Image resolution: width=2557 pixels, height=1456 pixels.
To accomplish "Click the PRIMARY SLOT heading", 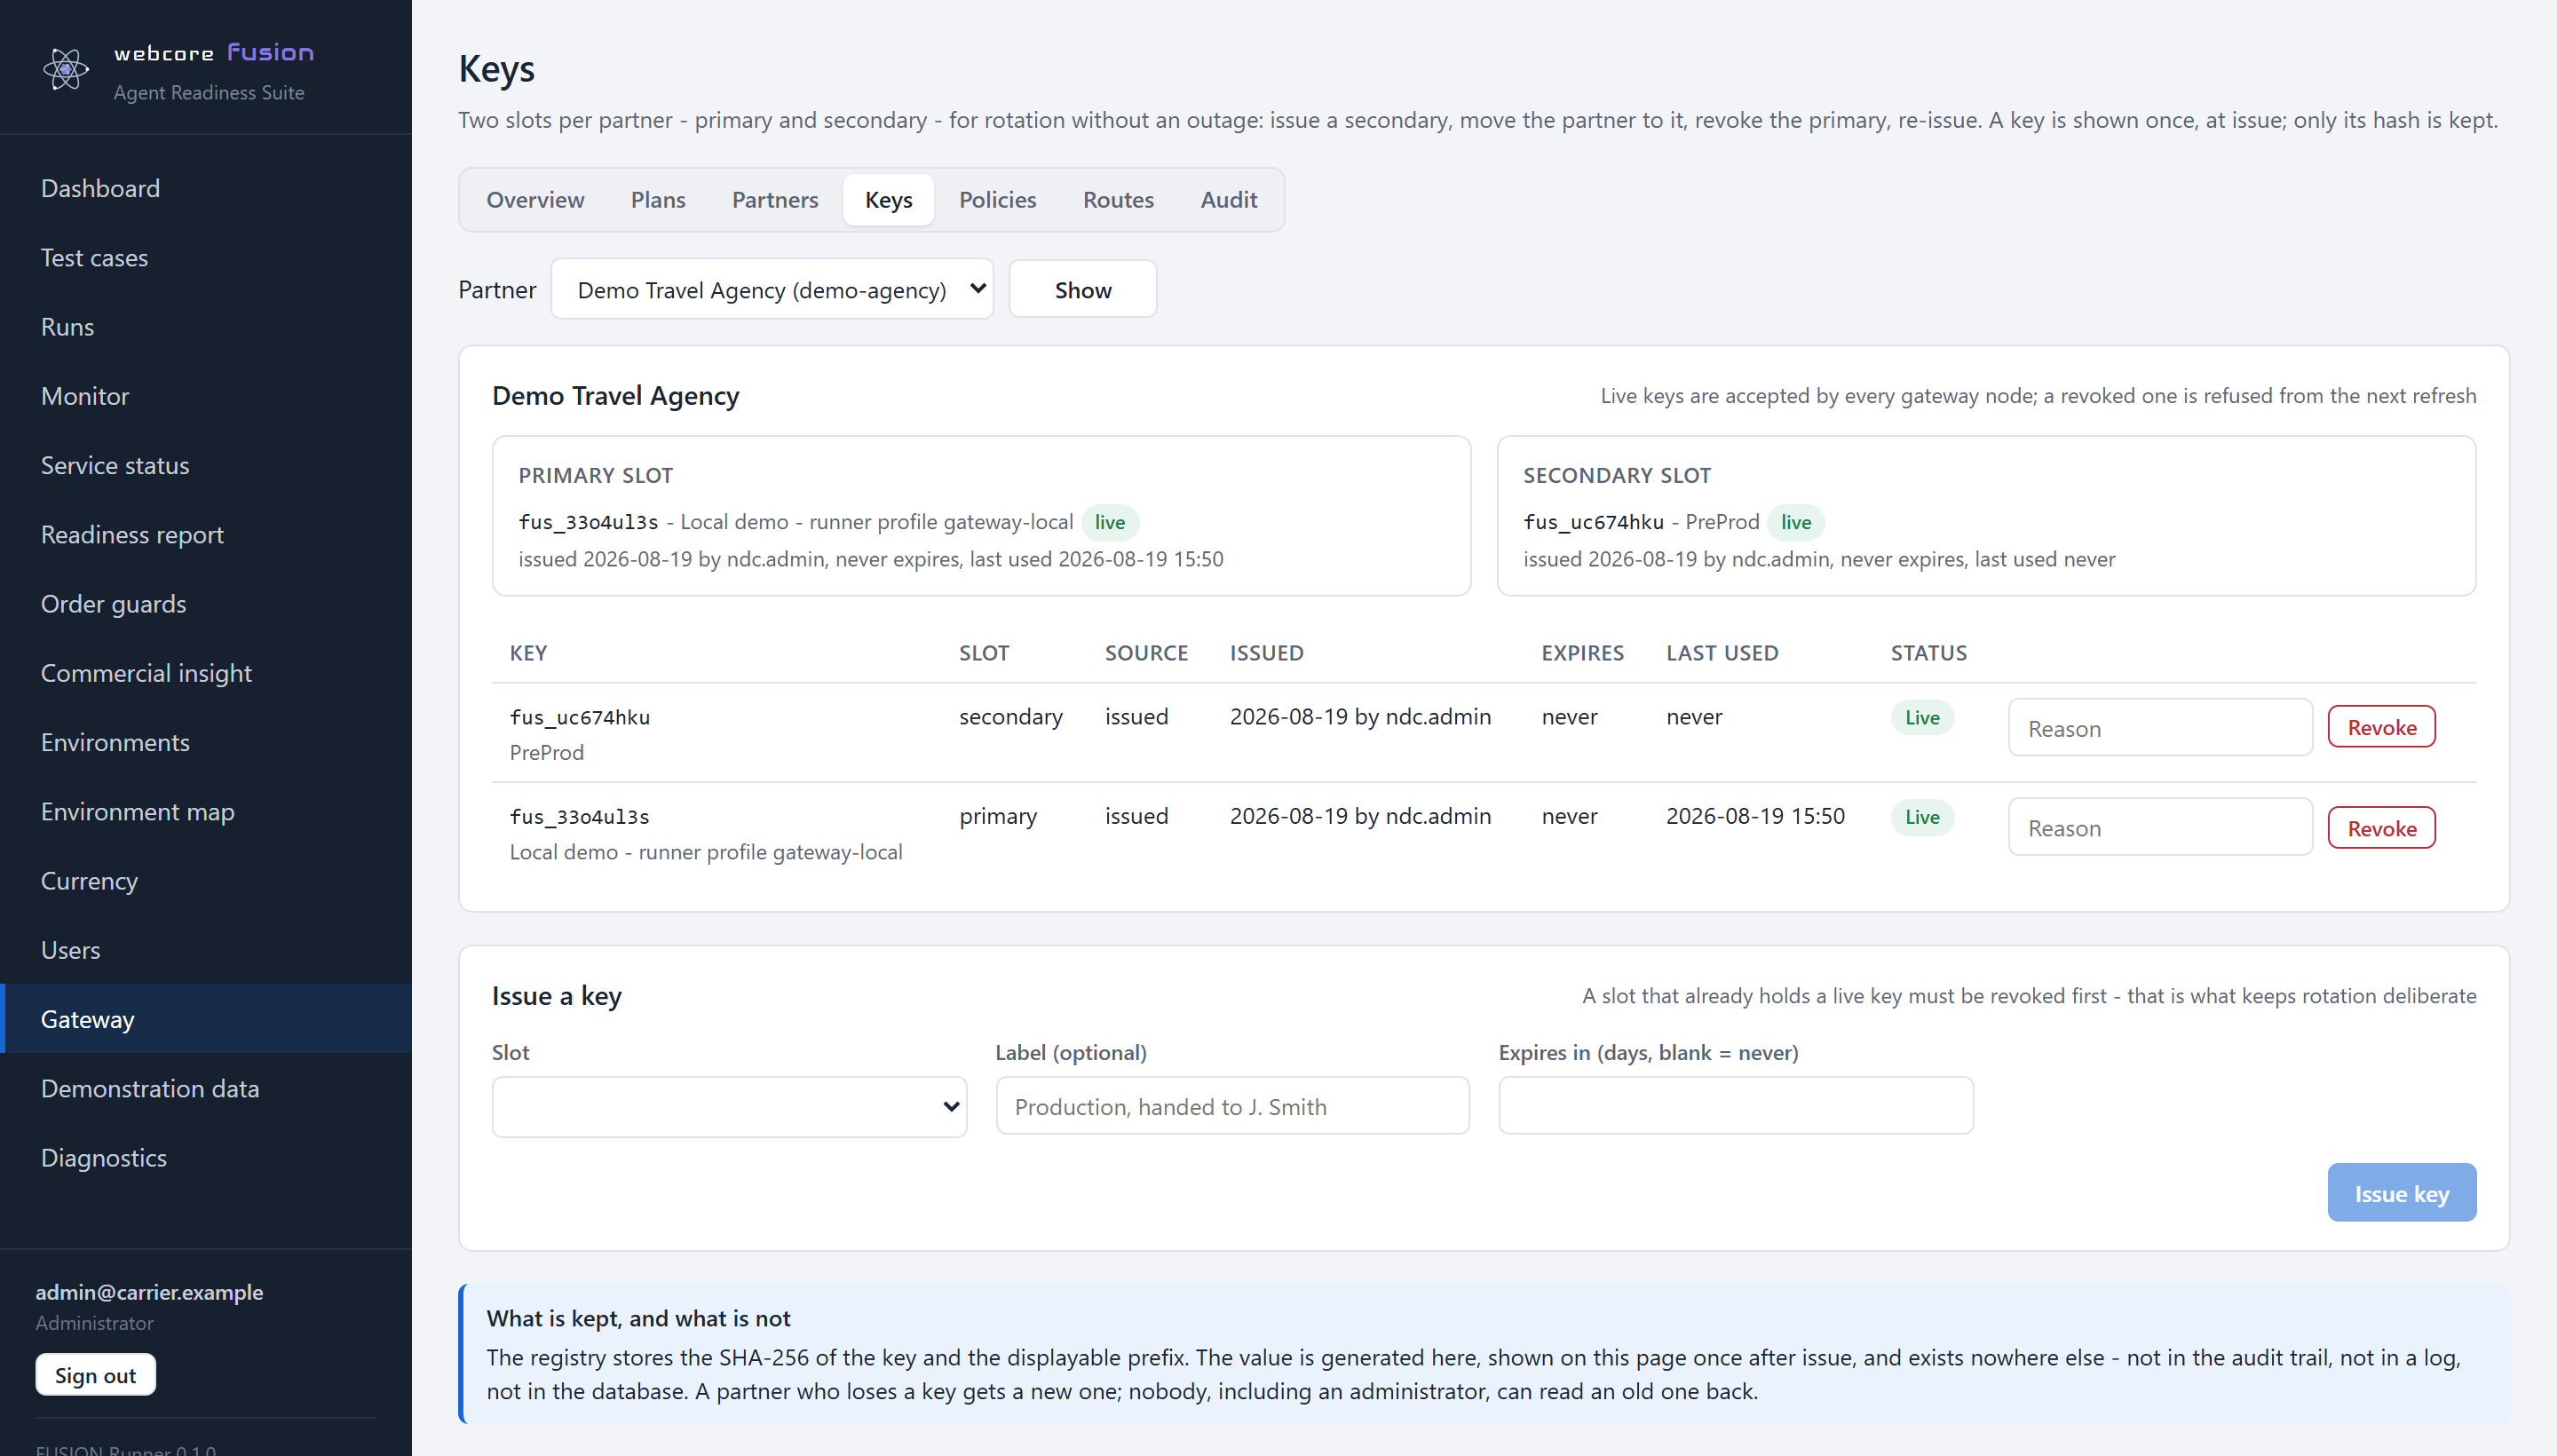I will pos(595,476).
